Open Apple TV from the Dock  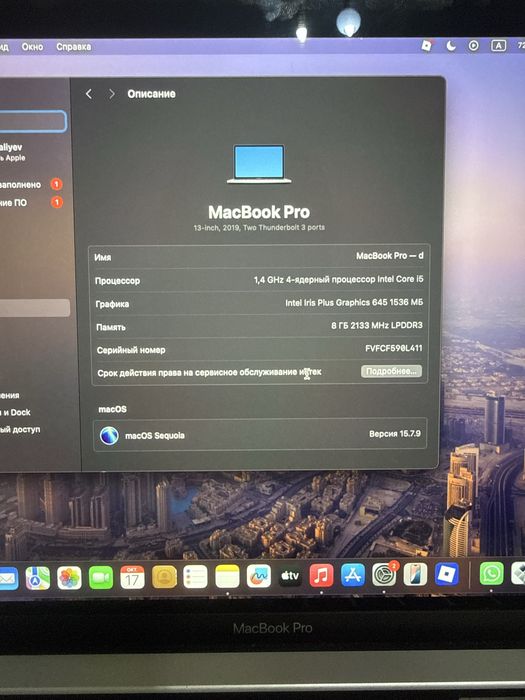coord(290,576)
